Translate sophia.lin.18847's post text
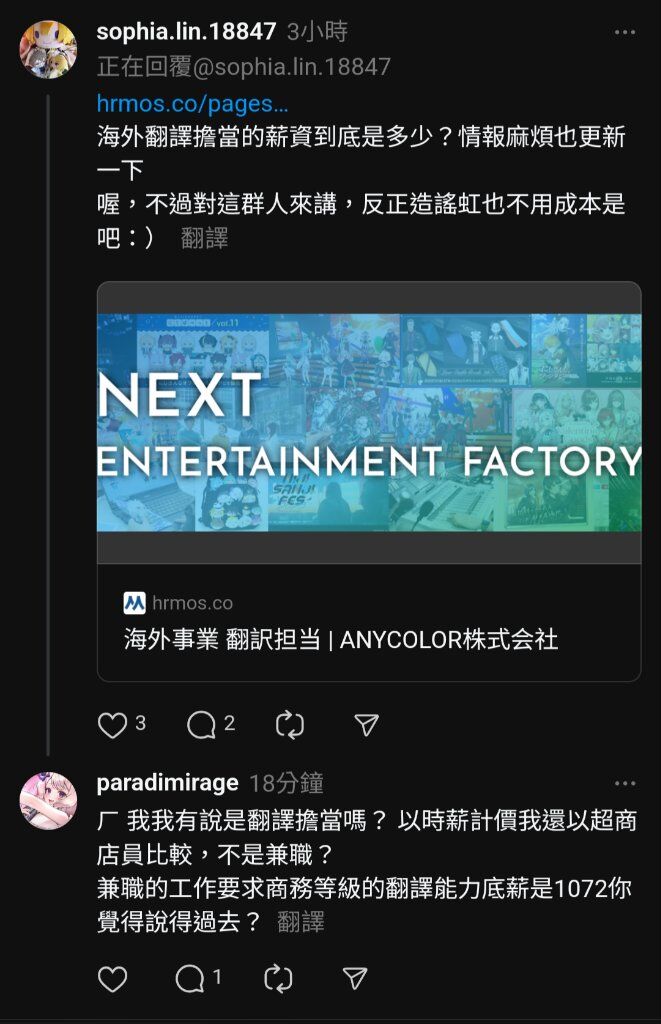The height and width of the screenshot is (1024, 661). (x=204, y=238)
